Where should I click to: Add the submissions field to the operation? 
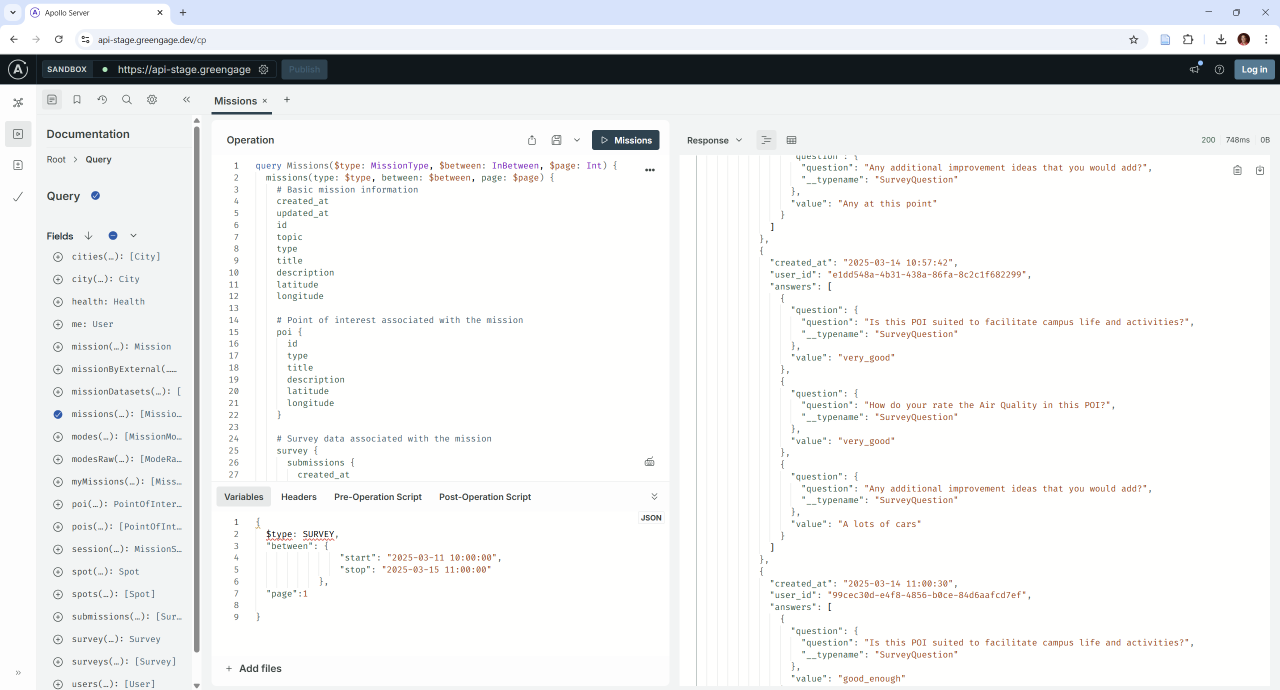pyautogui.click(x=57, y=617)
